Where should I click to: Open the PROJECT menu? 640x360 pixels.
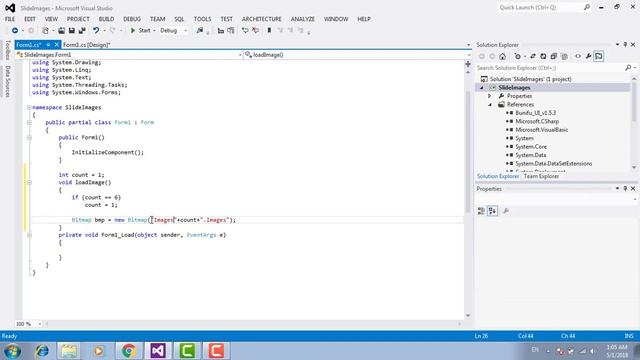pyautogui.click(x=78, y=19)
